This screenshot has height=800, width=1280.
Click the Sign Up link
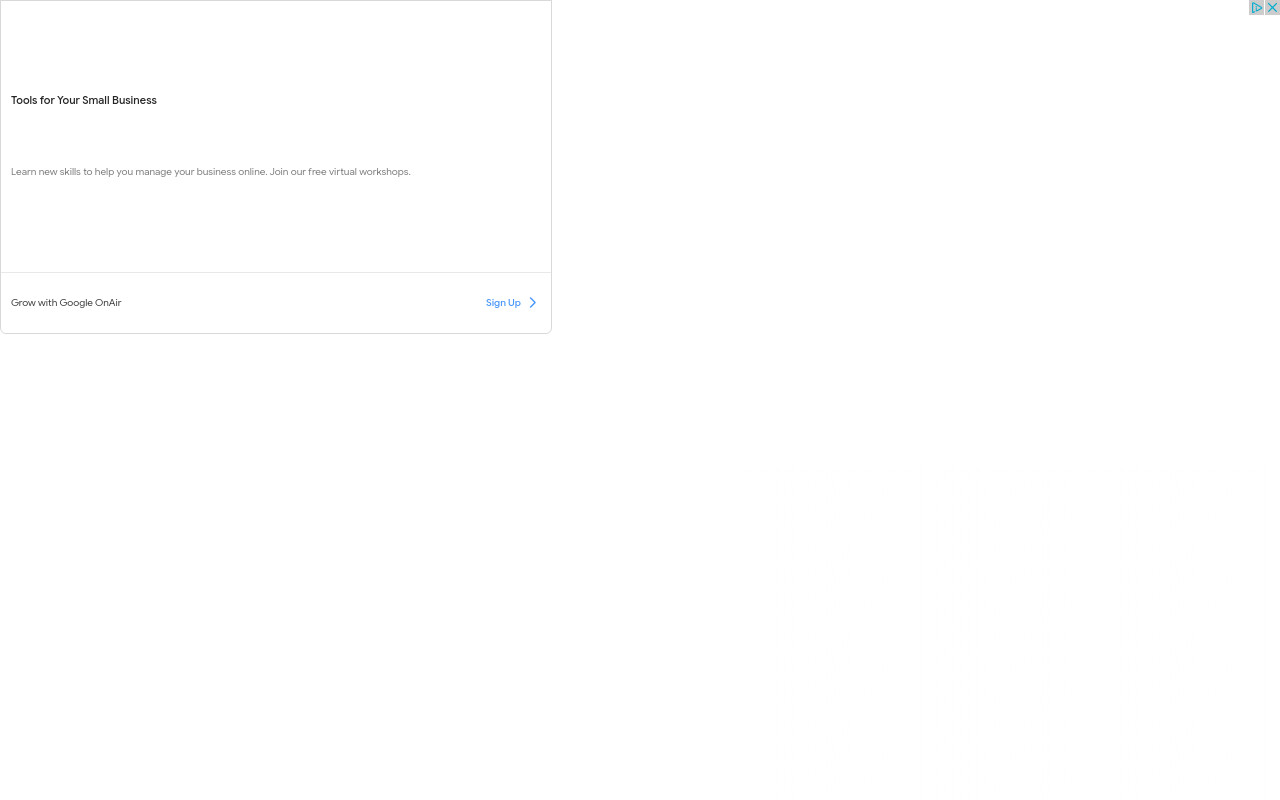point(503,303)
